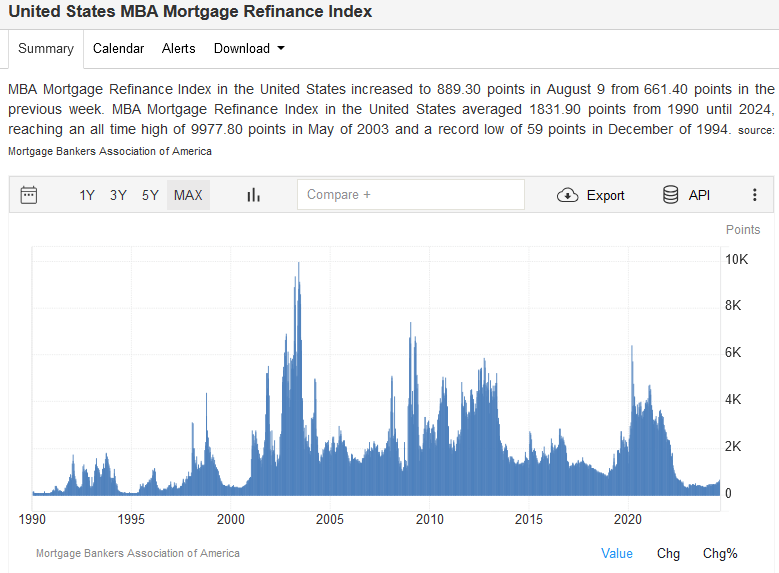The image size is (779, 573).
Task: Open the three-dot more options menu
Action: [755, 195]
